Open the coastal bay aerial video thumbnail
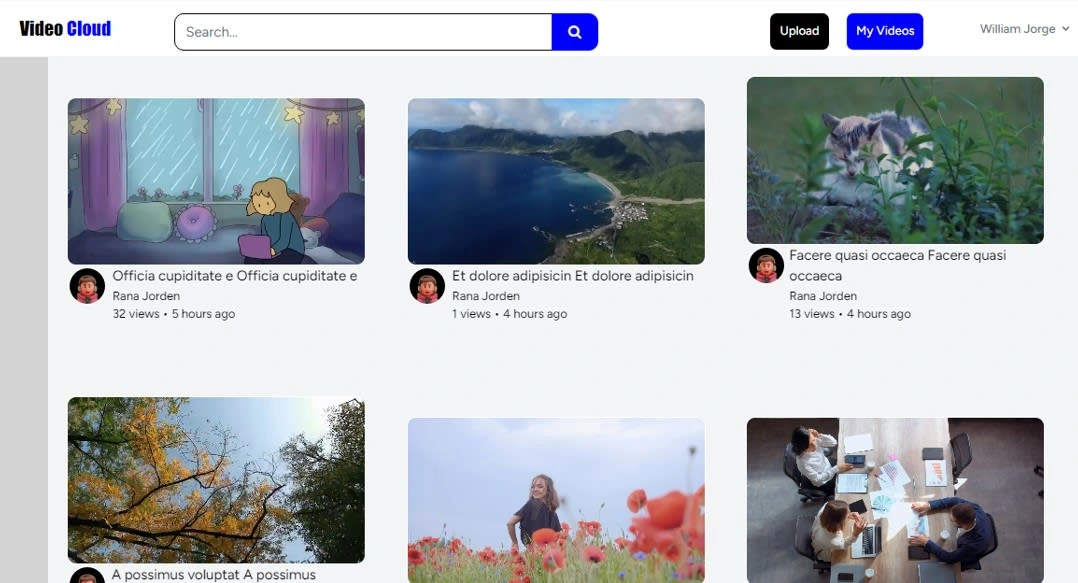The height and width of the screenshot is (583, 1078). (x=556, y=181)
